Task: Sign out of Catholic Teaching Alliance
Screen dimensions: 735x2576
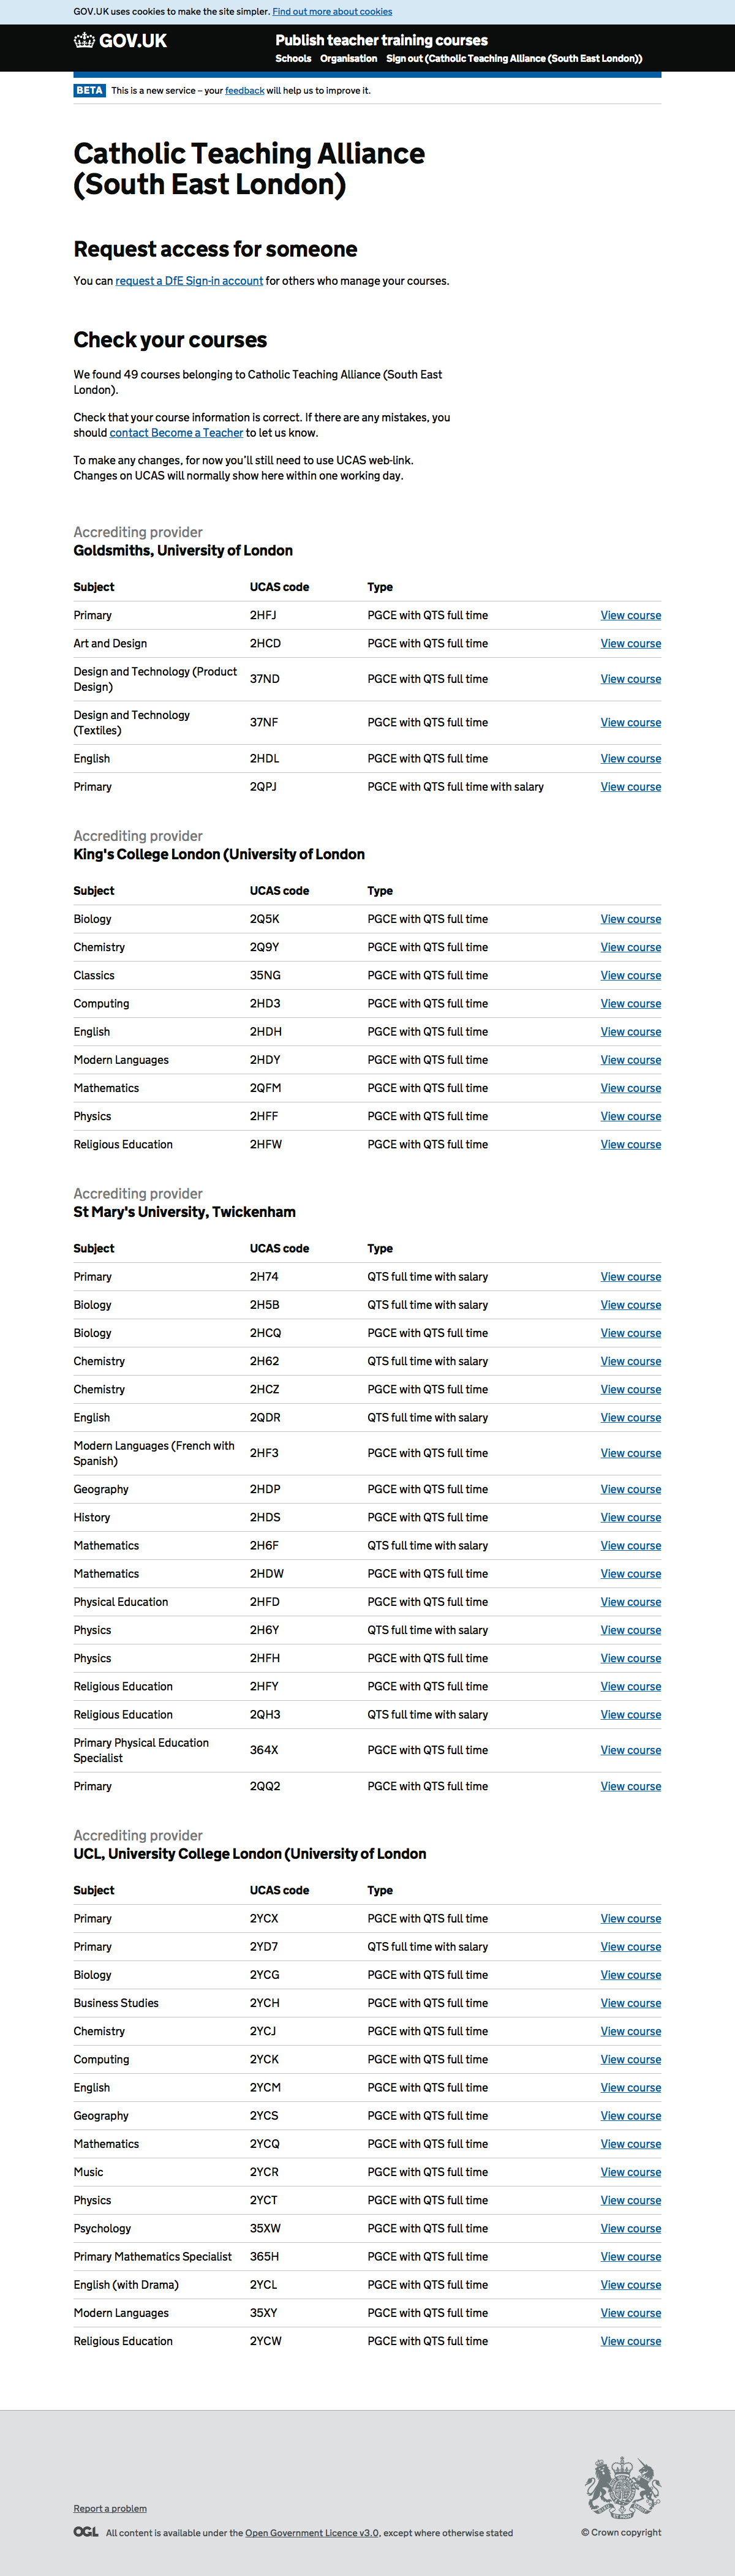Action: 514,59
